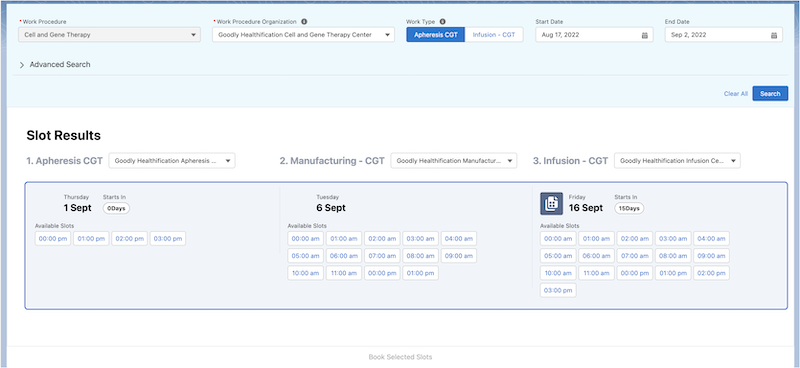Select 02:00 pm slot on 16 Sept
The height and width of the screenshot is (368, 800).
pos(711,273)
